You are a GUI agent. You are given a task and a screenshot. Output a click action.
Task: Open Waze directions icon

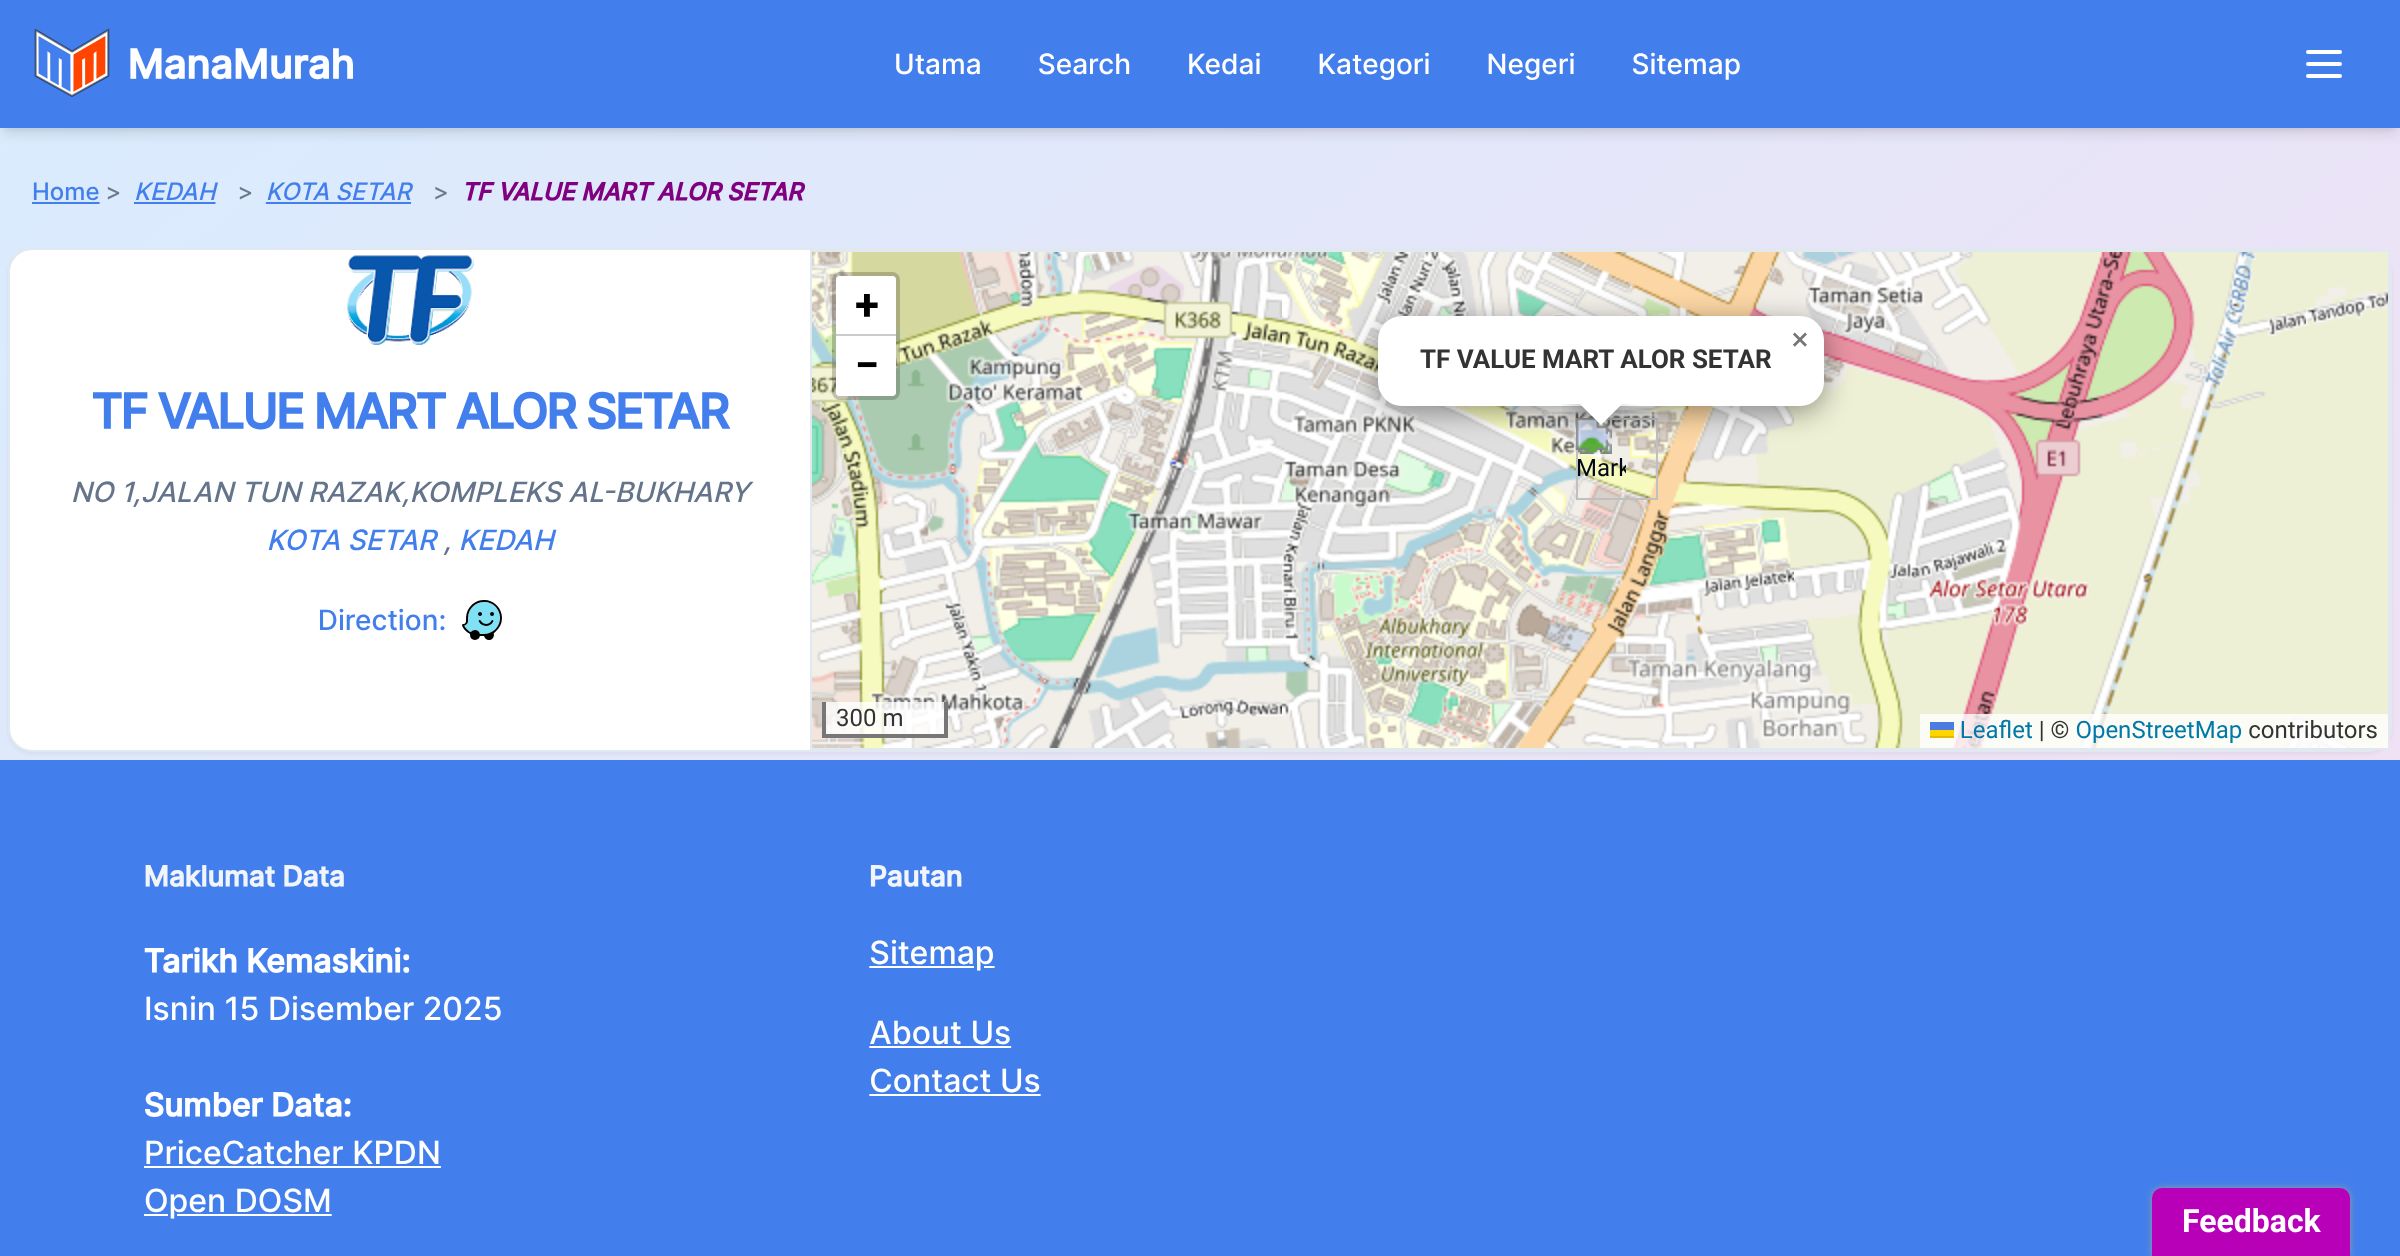point(482,620)
